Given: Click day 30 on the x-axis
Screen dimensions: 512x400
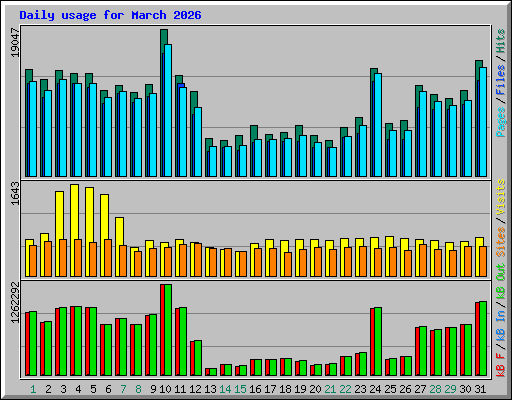Looking at the screenshot, I should [x=465, y=389].
